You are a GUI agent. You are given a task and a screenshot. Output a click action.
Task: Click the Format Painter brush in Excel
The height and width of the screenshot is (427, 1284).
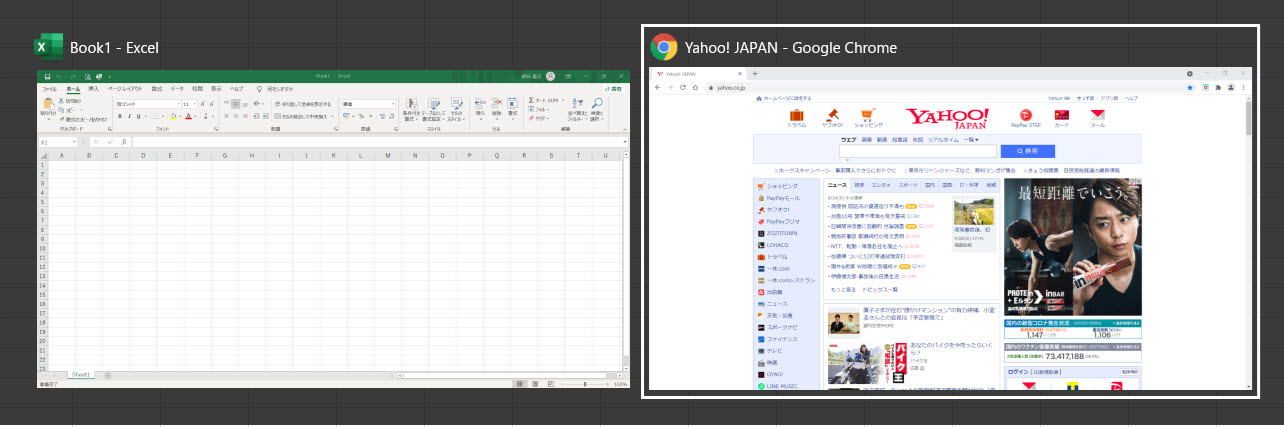click(63, 119)
